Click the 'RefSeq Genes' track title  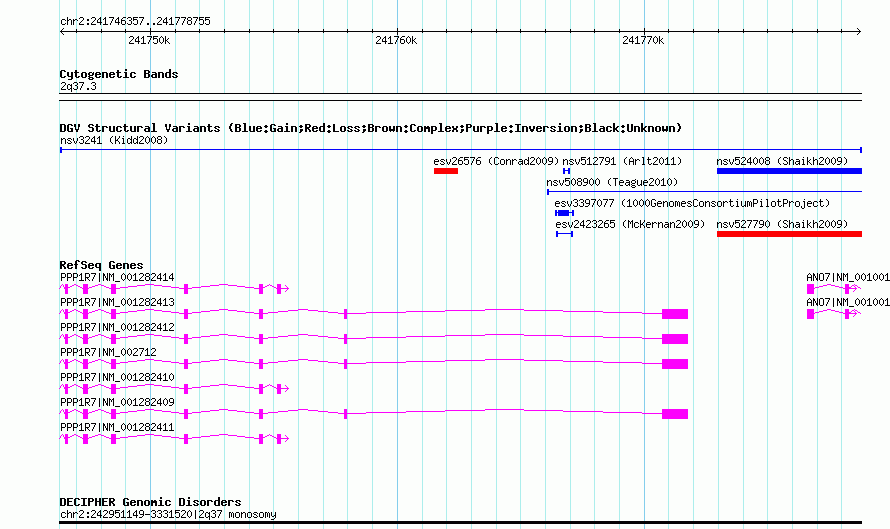click(101, 265)
